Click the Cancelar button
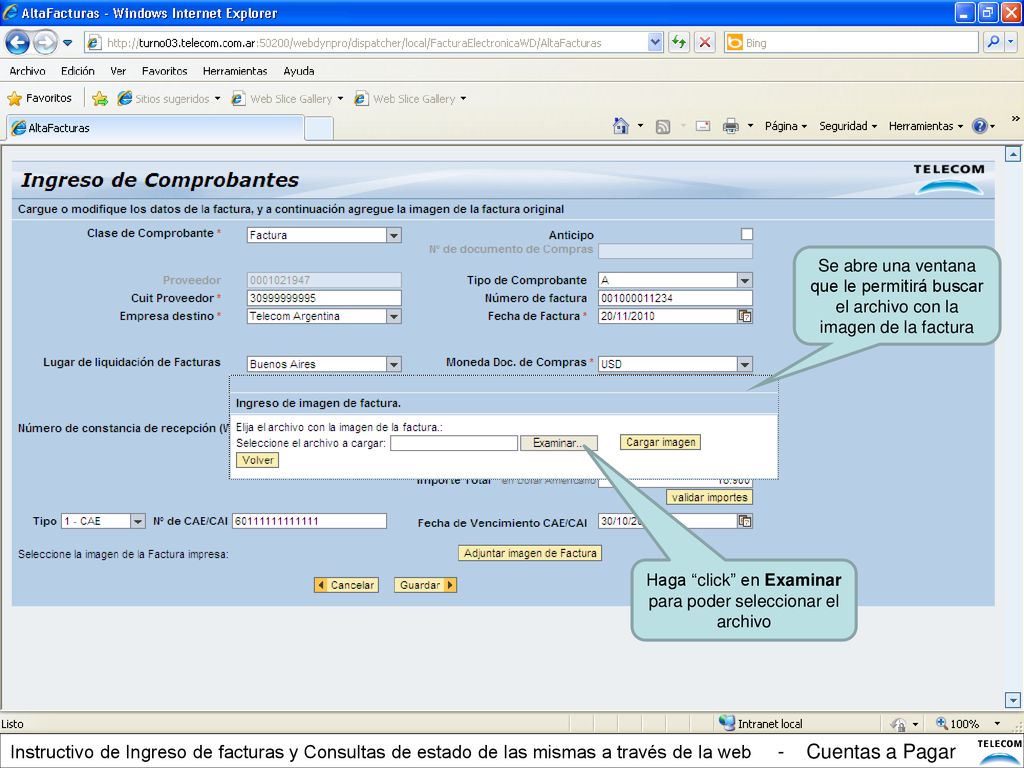1024x768 pixels. pyautogui.click(x=346, y=585)
